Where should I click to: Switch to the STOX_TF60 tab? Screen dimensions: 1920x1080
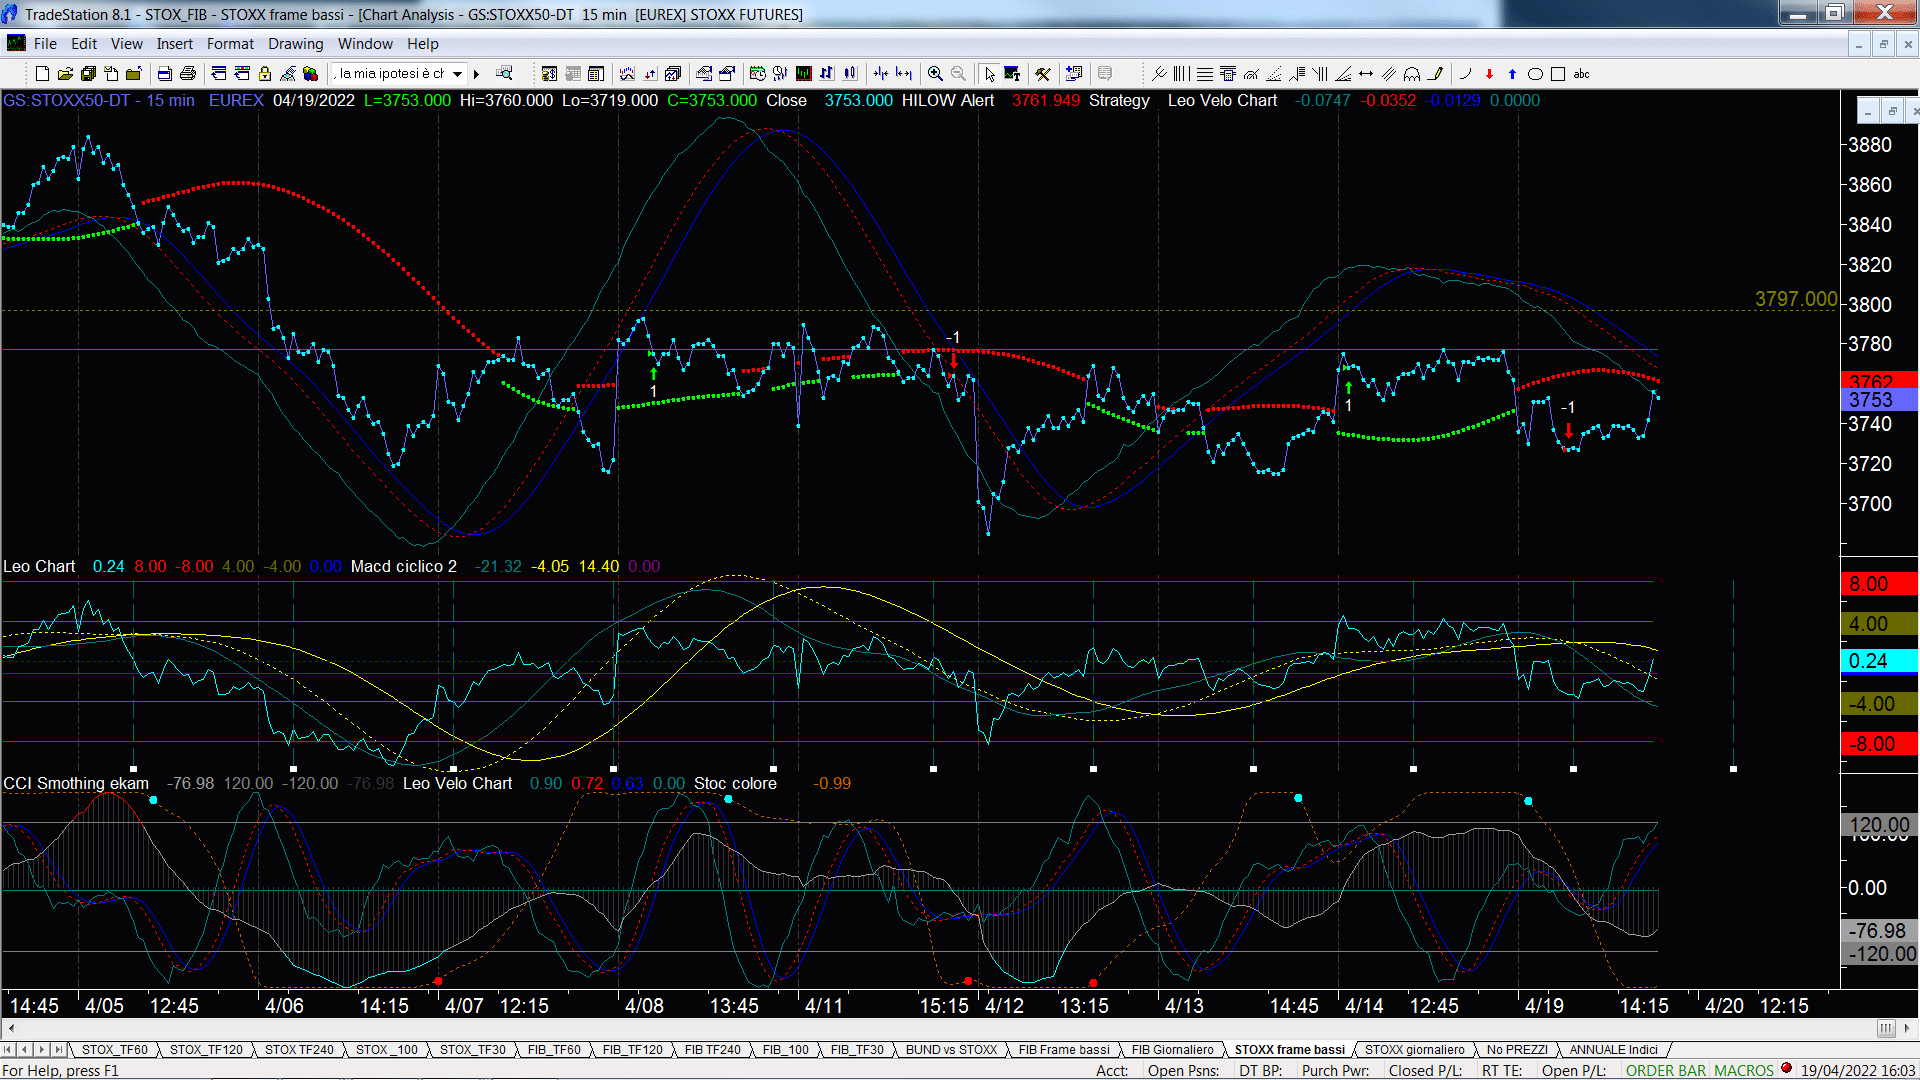114,1049
